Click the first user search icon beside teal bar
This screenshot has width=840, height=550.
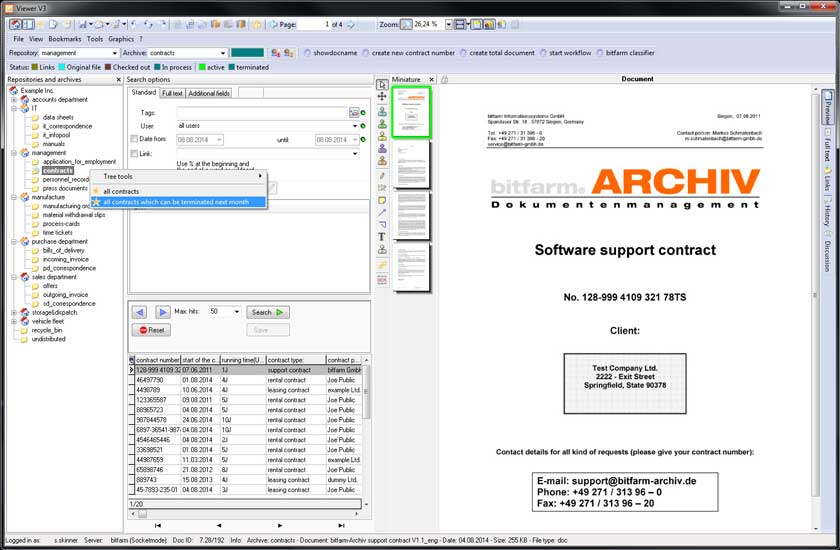tap(276, 53)
